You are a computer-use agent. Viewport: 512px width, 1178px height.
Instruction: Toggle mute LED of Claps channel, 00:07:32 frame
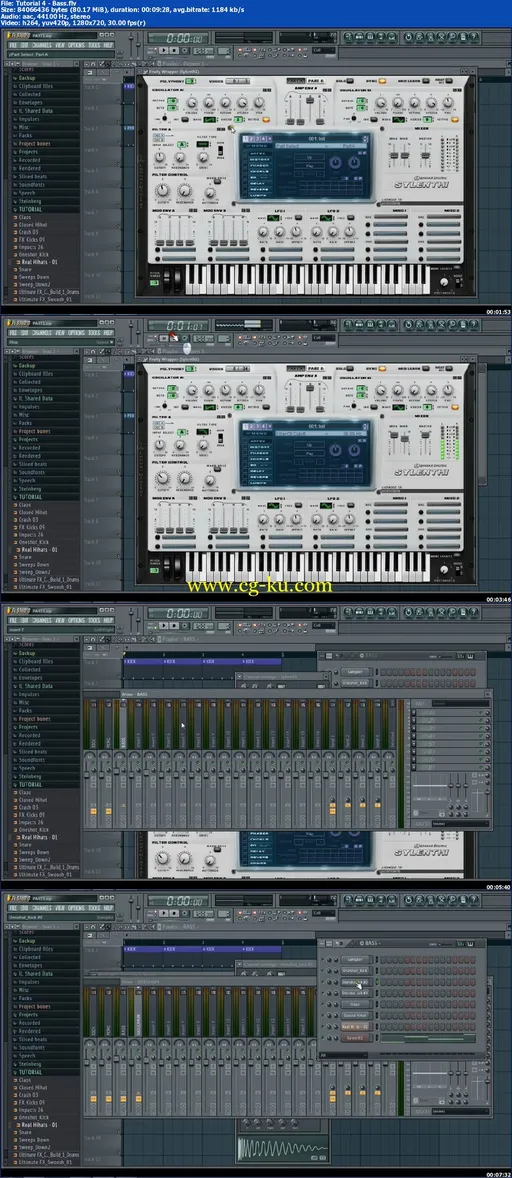pyautogui.click(x=323, y=1004)
